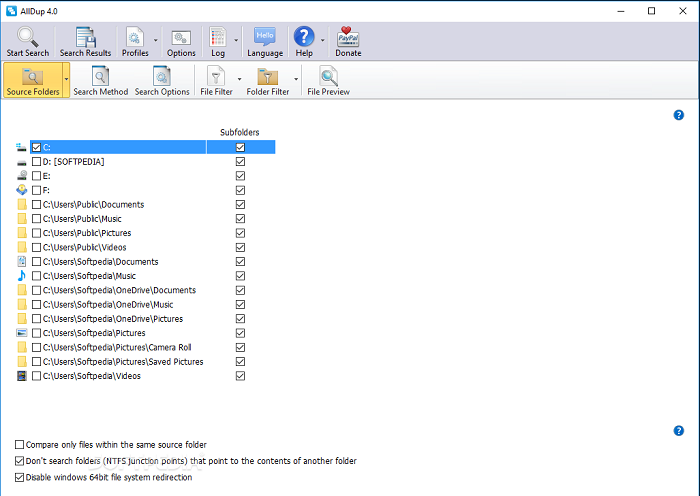Click the top blue help question icon
Image resolution: width=700 pixels, height=496 pixels.
click(x=679, y=115)
